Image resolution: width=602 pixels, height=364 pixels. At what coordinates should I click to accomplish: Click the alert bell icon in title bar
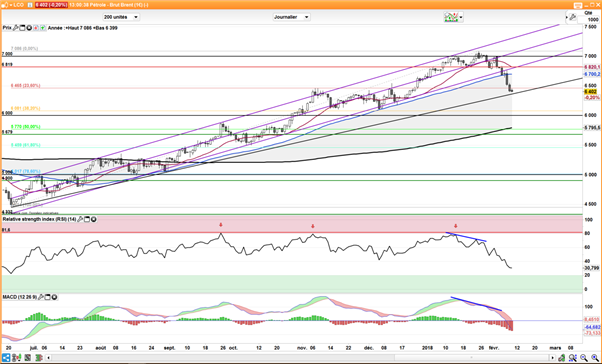5,5
